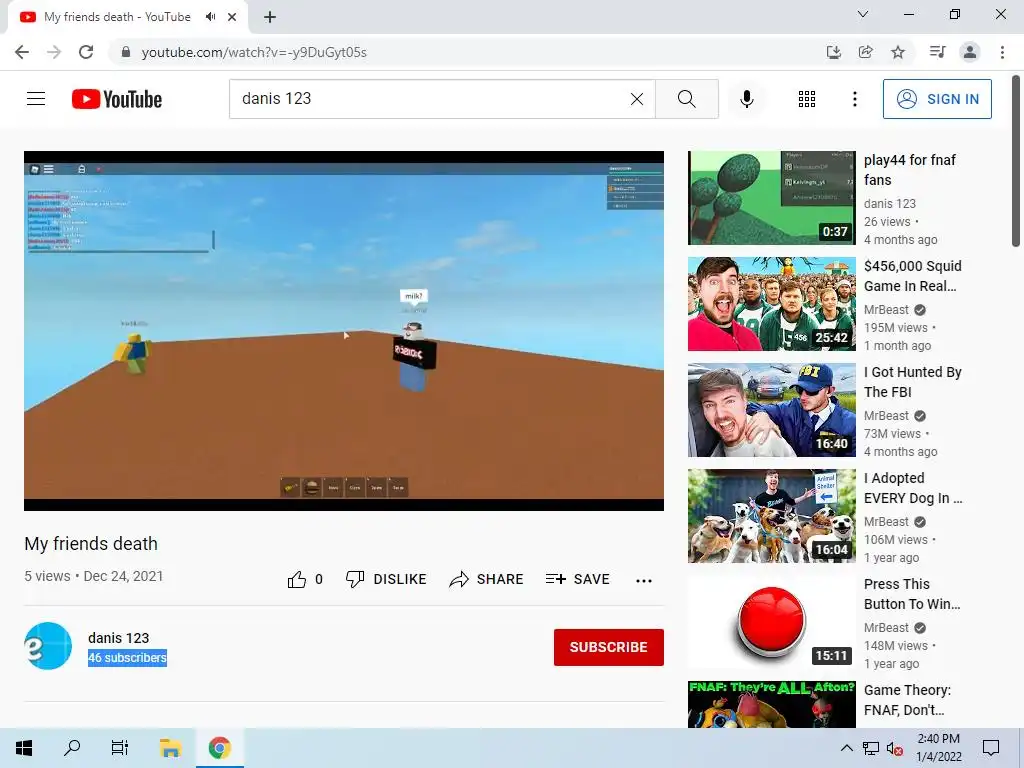Open Task View on taskbar

pyautogui.click(x=120, y=748)
